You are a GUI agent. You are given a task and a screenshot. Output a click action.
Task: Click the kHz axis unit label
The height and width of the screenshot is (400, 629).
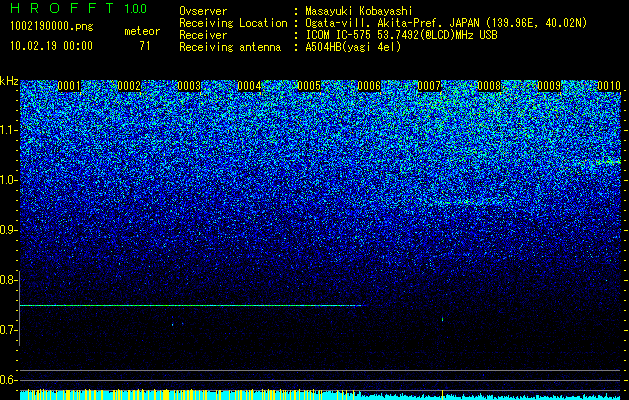[x=9, y=81]
